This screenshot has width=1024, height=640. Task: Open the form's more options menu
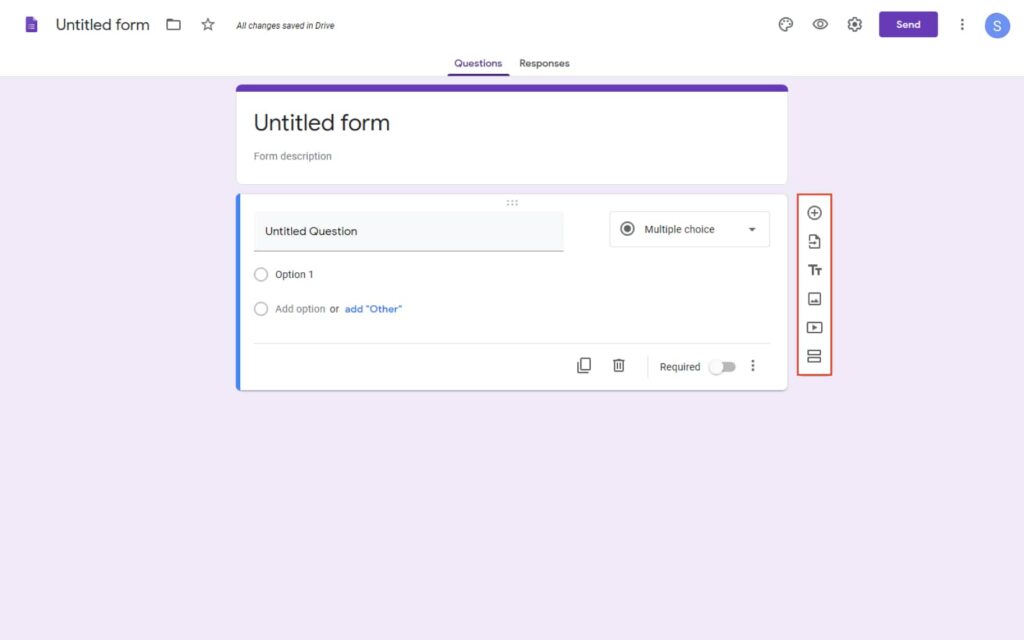pos(962,24)
